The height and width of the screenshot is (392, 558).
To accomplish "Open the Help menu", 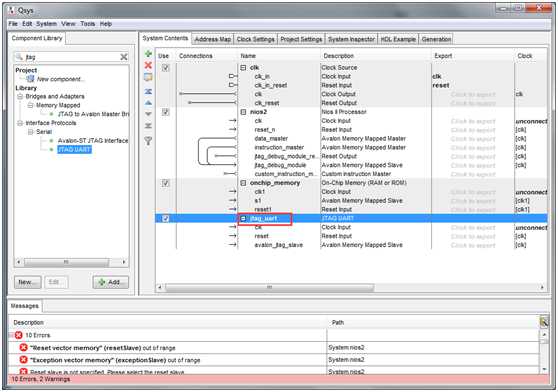I will [106, 24].
